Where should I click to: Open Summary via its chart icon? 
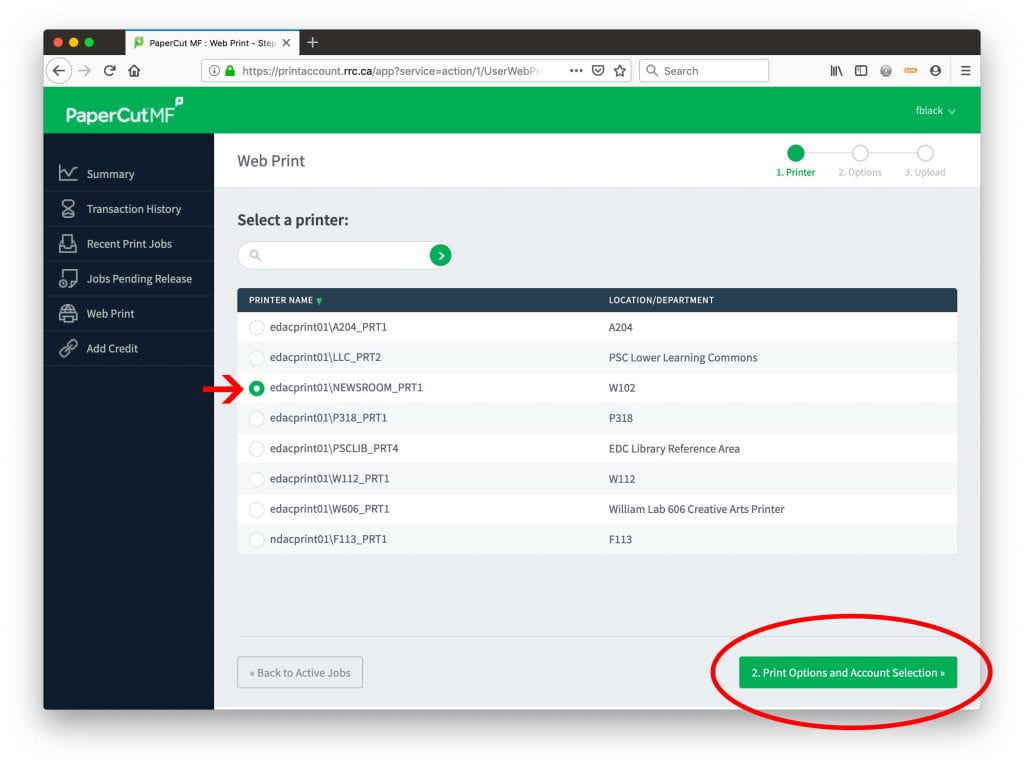tap(68, 174)
